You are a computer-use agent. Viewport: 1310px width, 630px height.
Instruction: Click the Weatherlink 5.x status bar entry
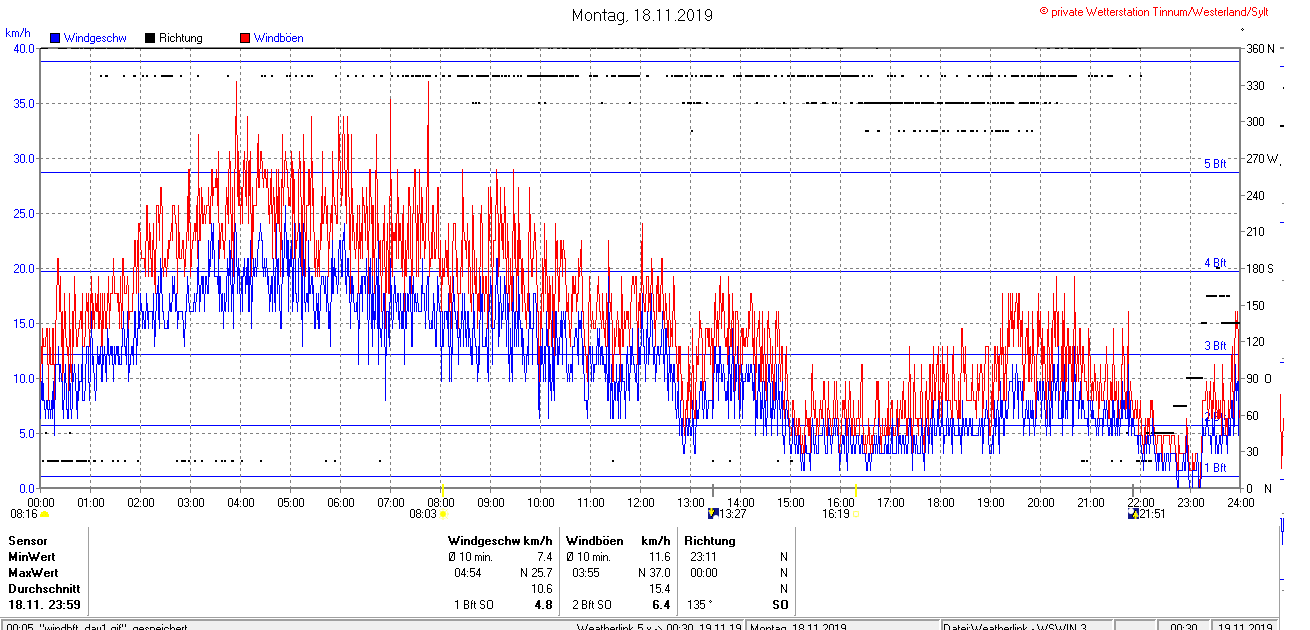pos(659,626)
